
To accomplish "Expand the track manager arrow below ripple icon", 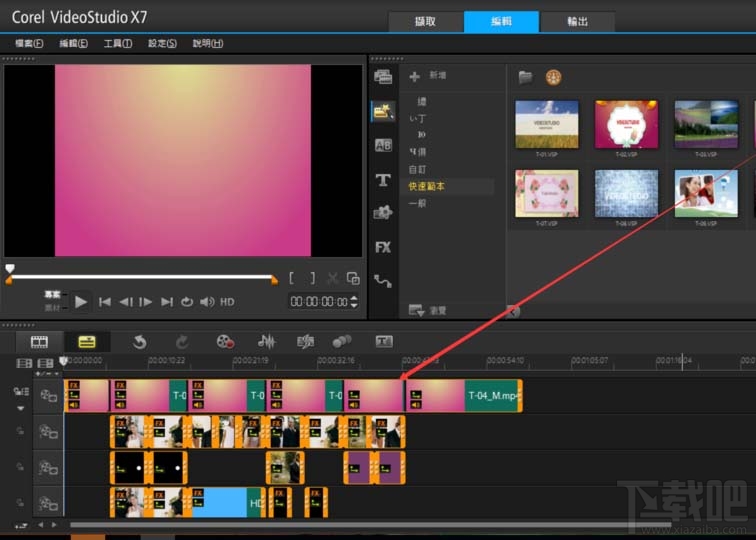I will (x=21, y=408).
